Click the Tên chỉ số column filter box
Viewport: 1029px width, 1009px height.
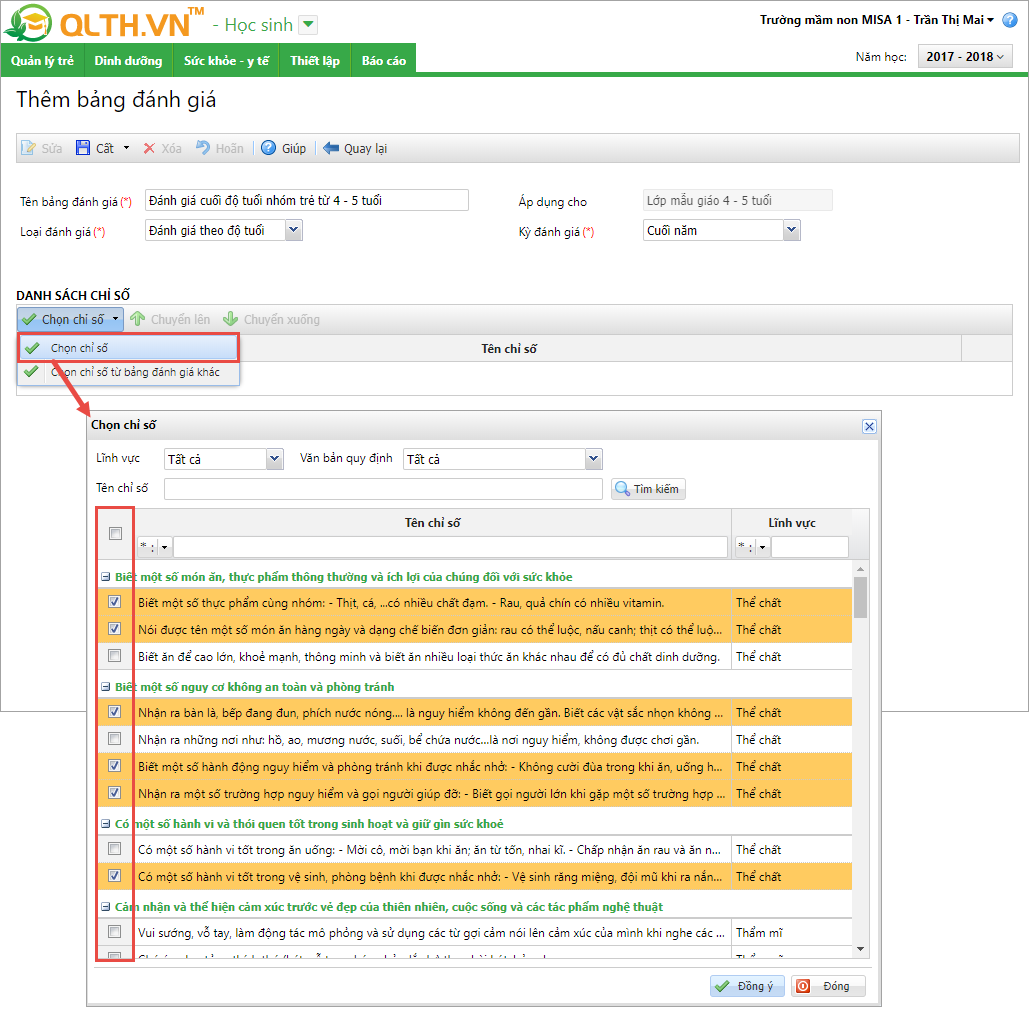450,546
